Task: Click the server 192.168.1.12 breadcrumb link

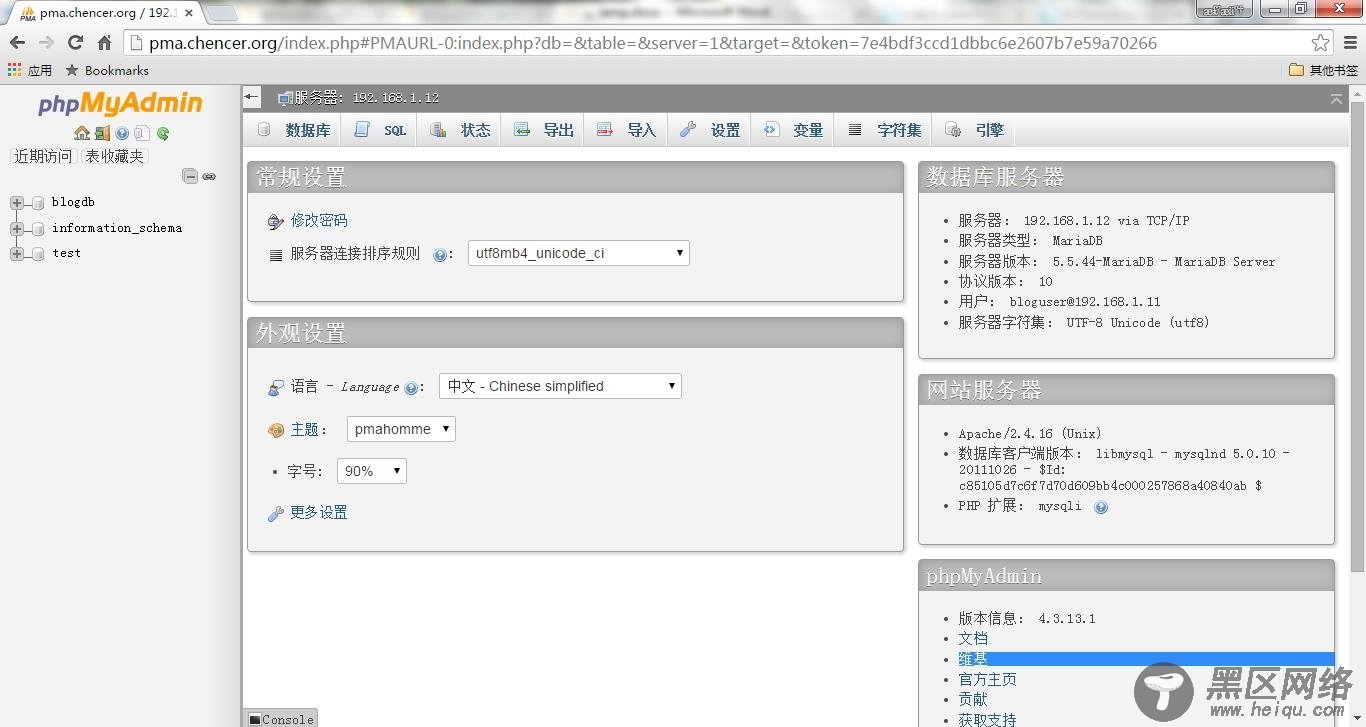Action: pos(366,98)
